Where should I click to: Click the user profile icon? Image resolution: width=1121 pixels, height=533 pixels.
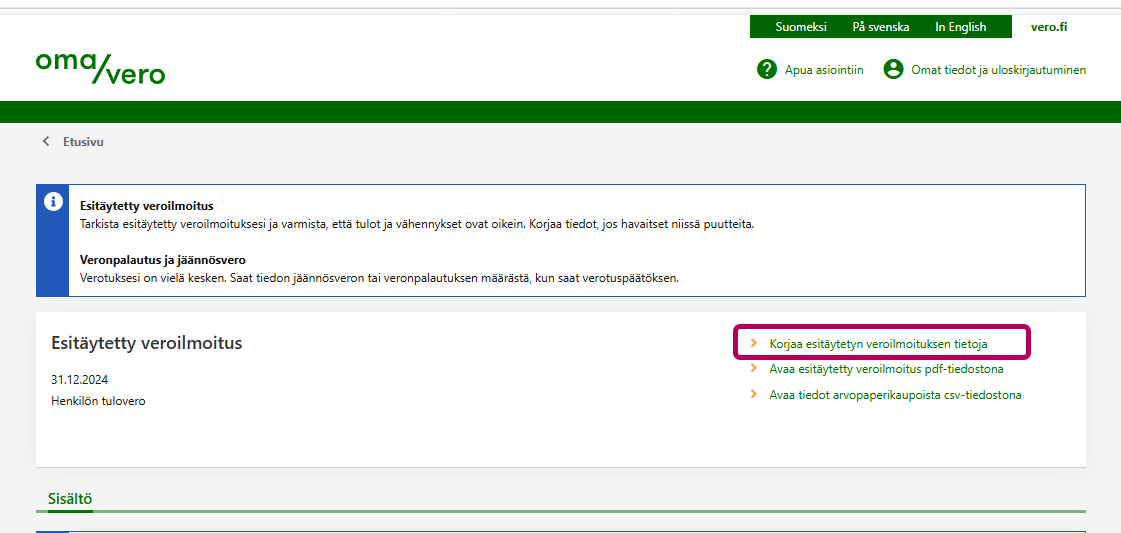point(893,69)
